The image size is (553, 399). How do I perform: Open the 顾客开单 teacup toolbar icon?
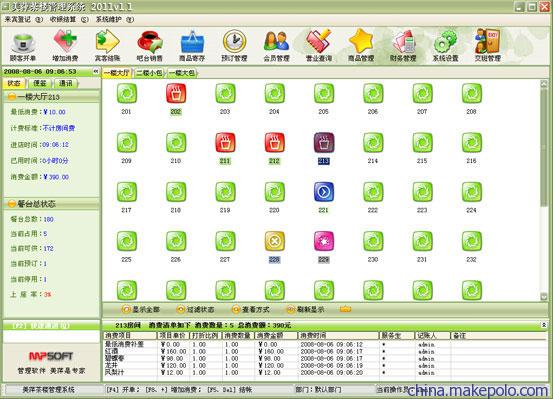coord(23,46)
